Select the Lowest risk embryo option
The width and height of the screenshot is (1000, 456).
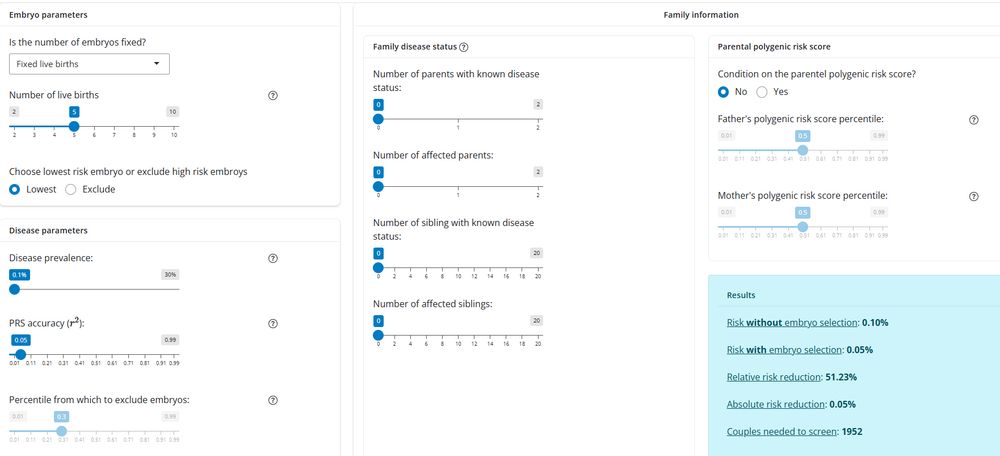[x=15, y=189]
